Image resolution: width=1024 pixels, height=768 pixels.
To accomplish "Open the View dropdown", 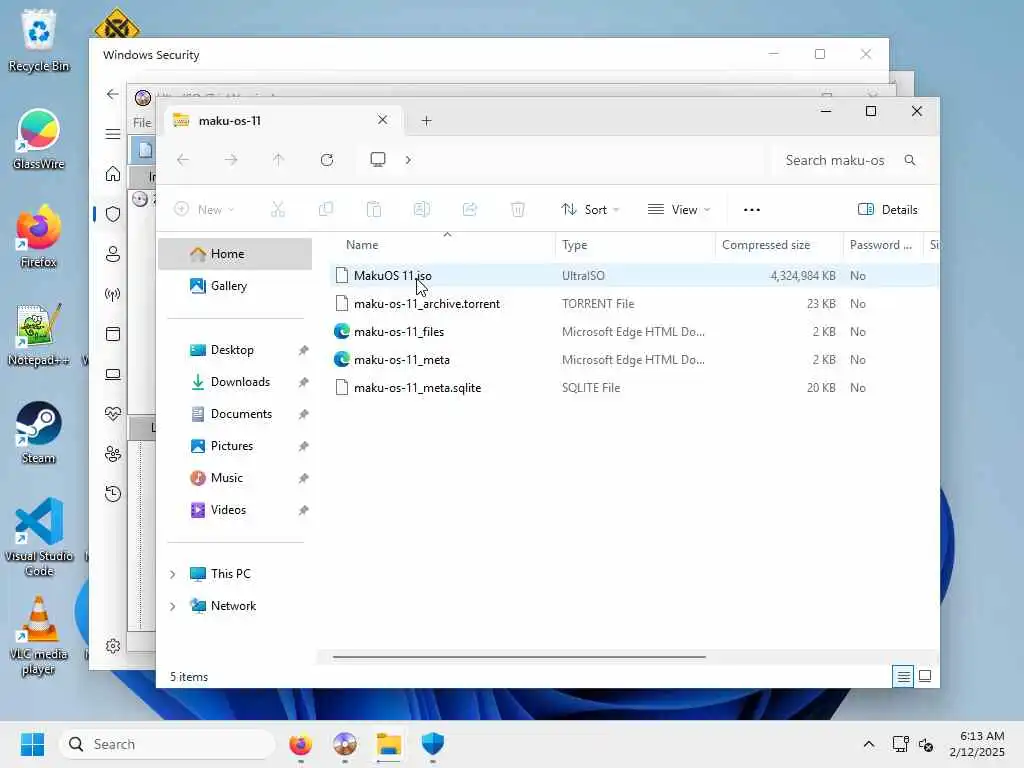I will coord(679,209).
